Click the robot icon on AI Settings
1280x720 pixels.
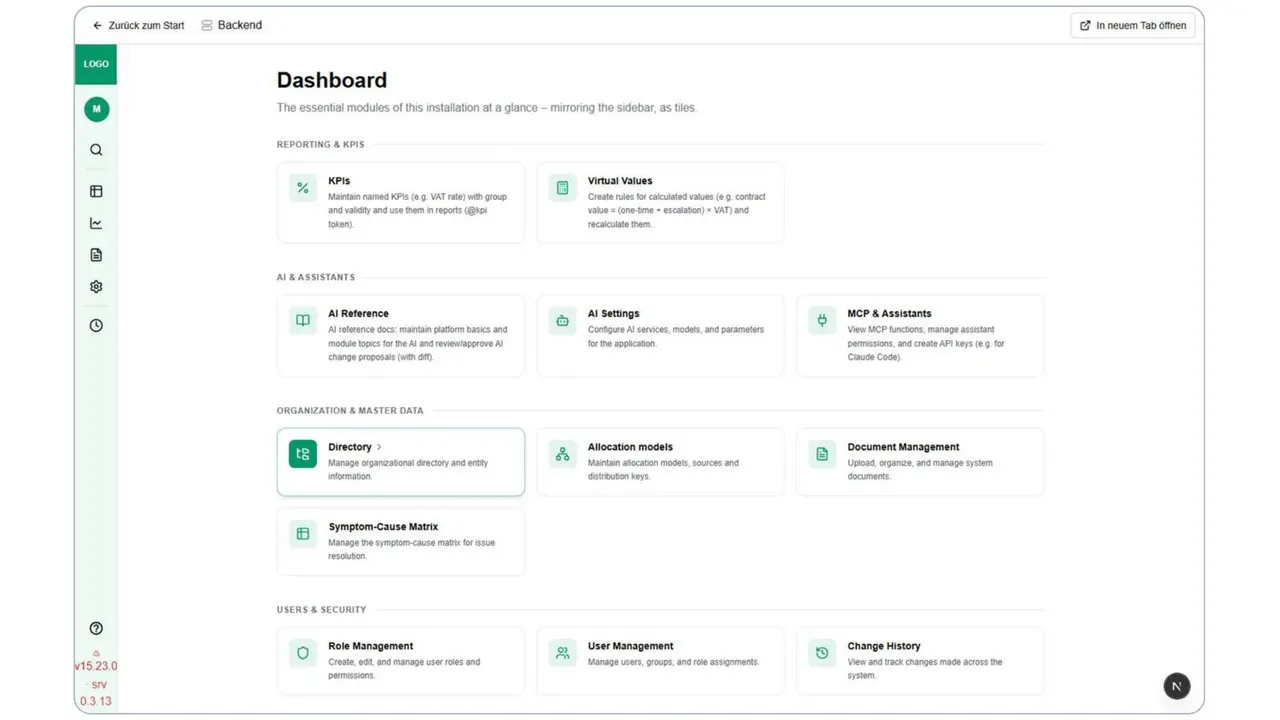pos(563,321)
